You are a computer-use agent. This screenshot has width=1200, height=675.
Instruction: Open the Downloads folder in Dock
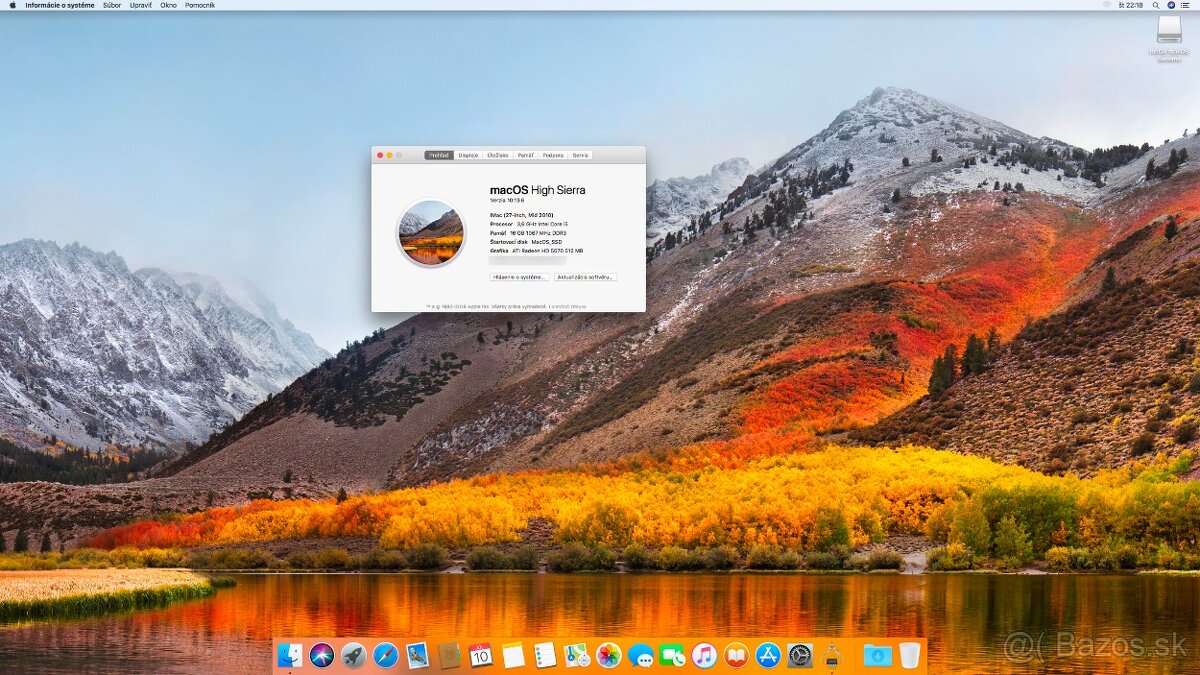pyautogui.click(x=877, y=655)
